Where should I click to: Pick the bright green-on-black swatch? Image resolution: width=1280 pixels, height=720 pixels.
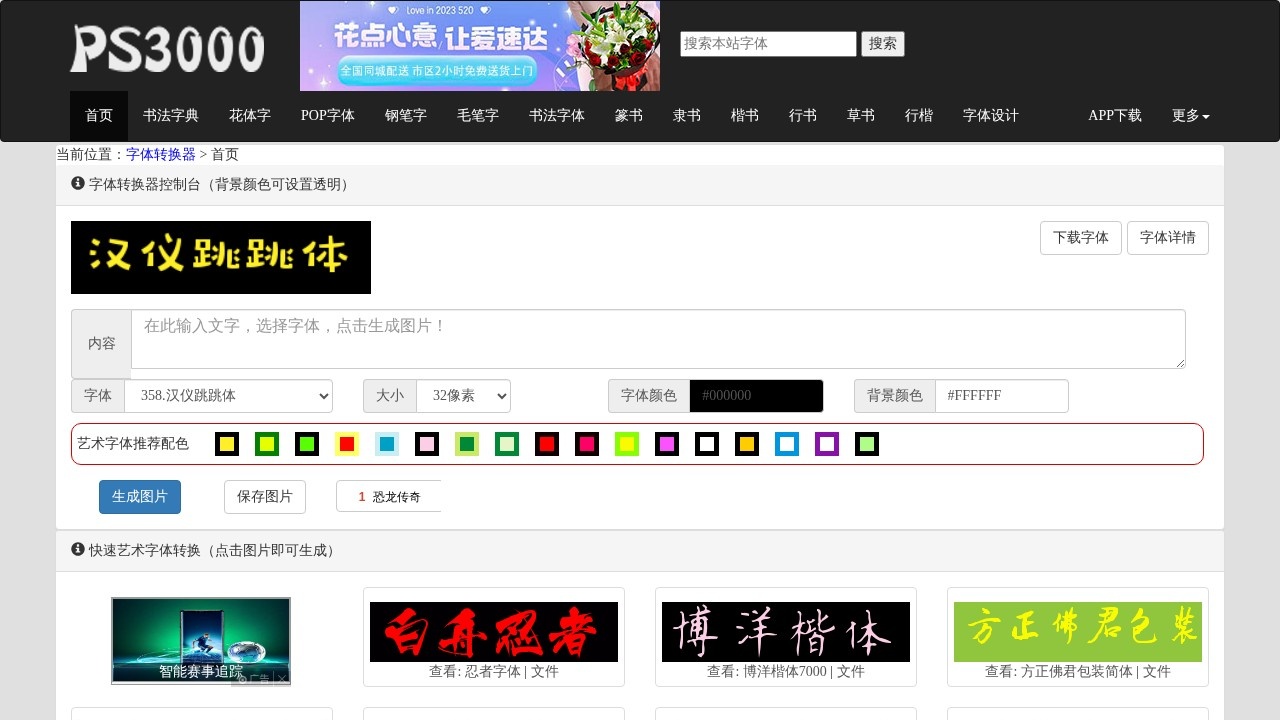click(x=307, y=444)
